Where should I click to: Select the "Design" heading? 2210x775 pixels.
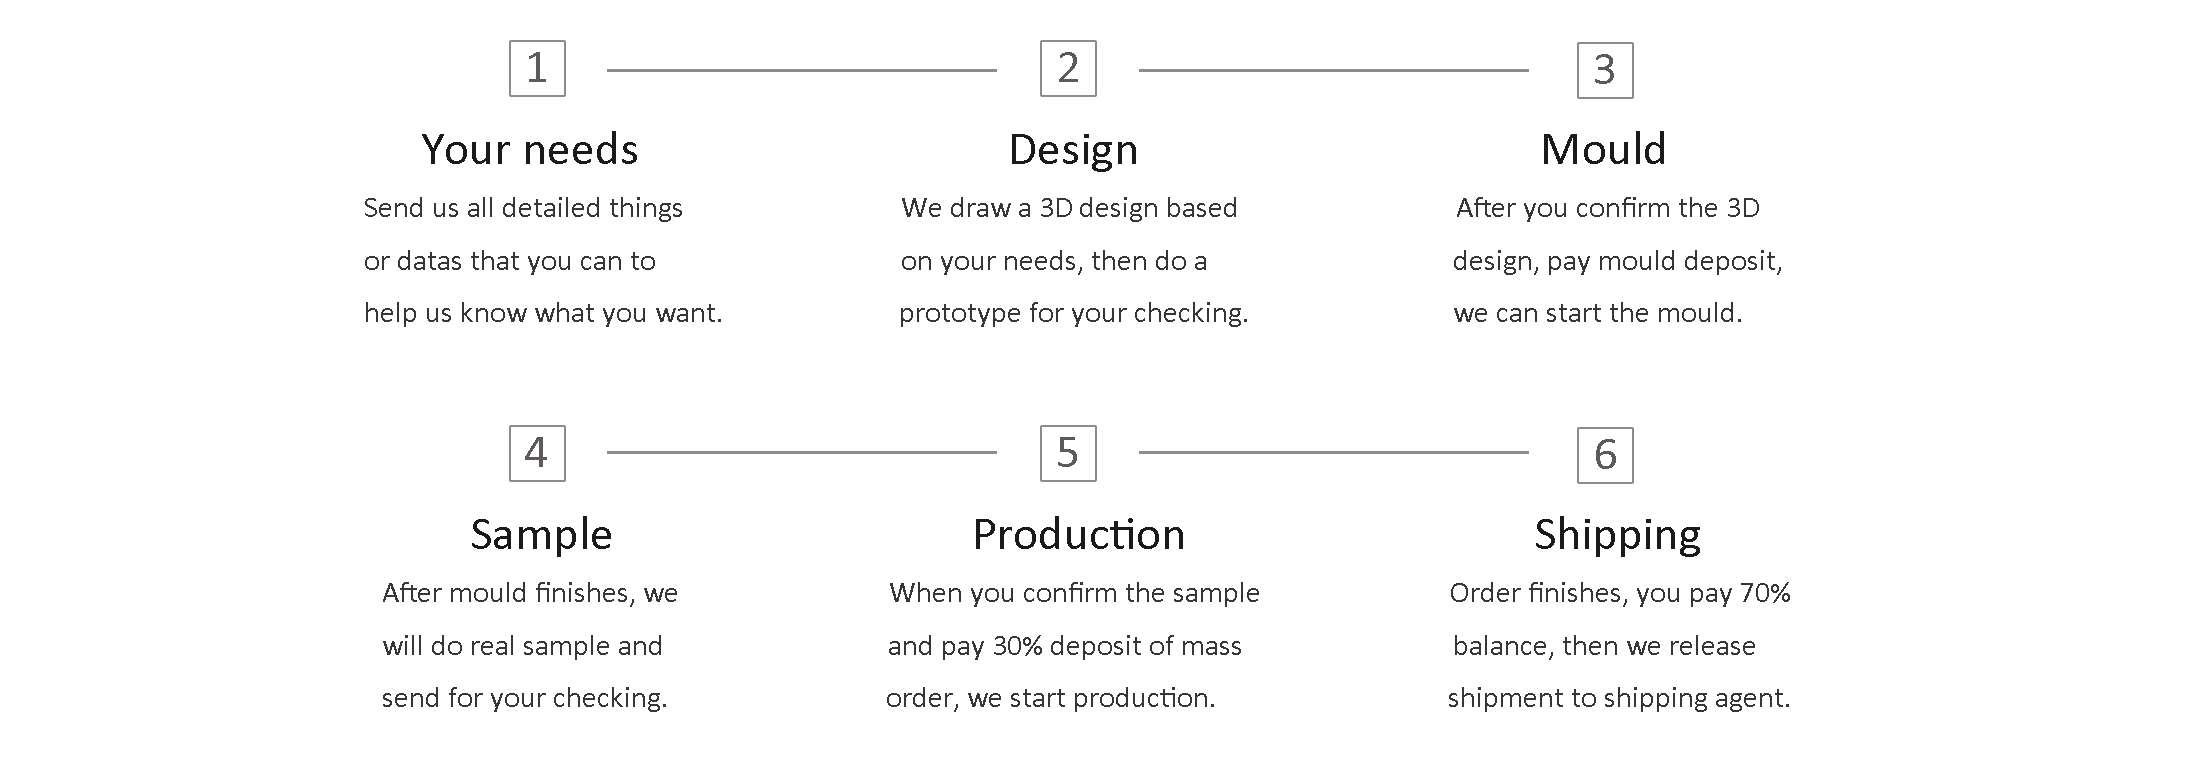(1073, 150)
